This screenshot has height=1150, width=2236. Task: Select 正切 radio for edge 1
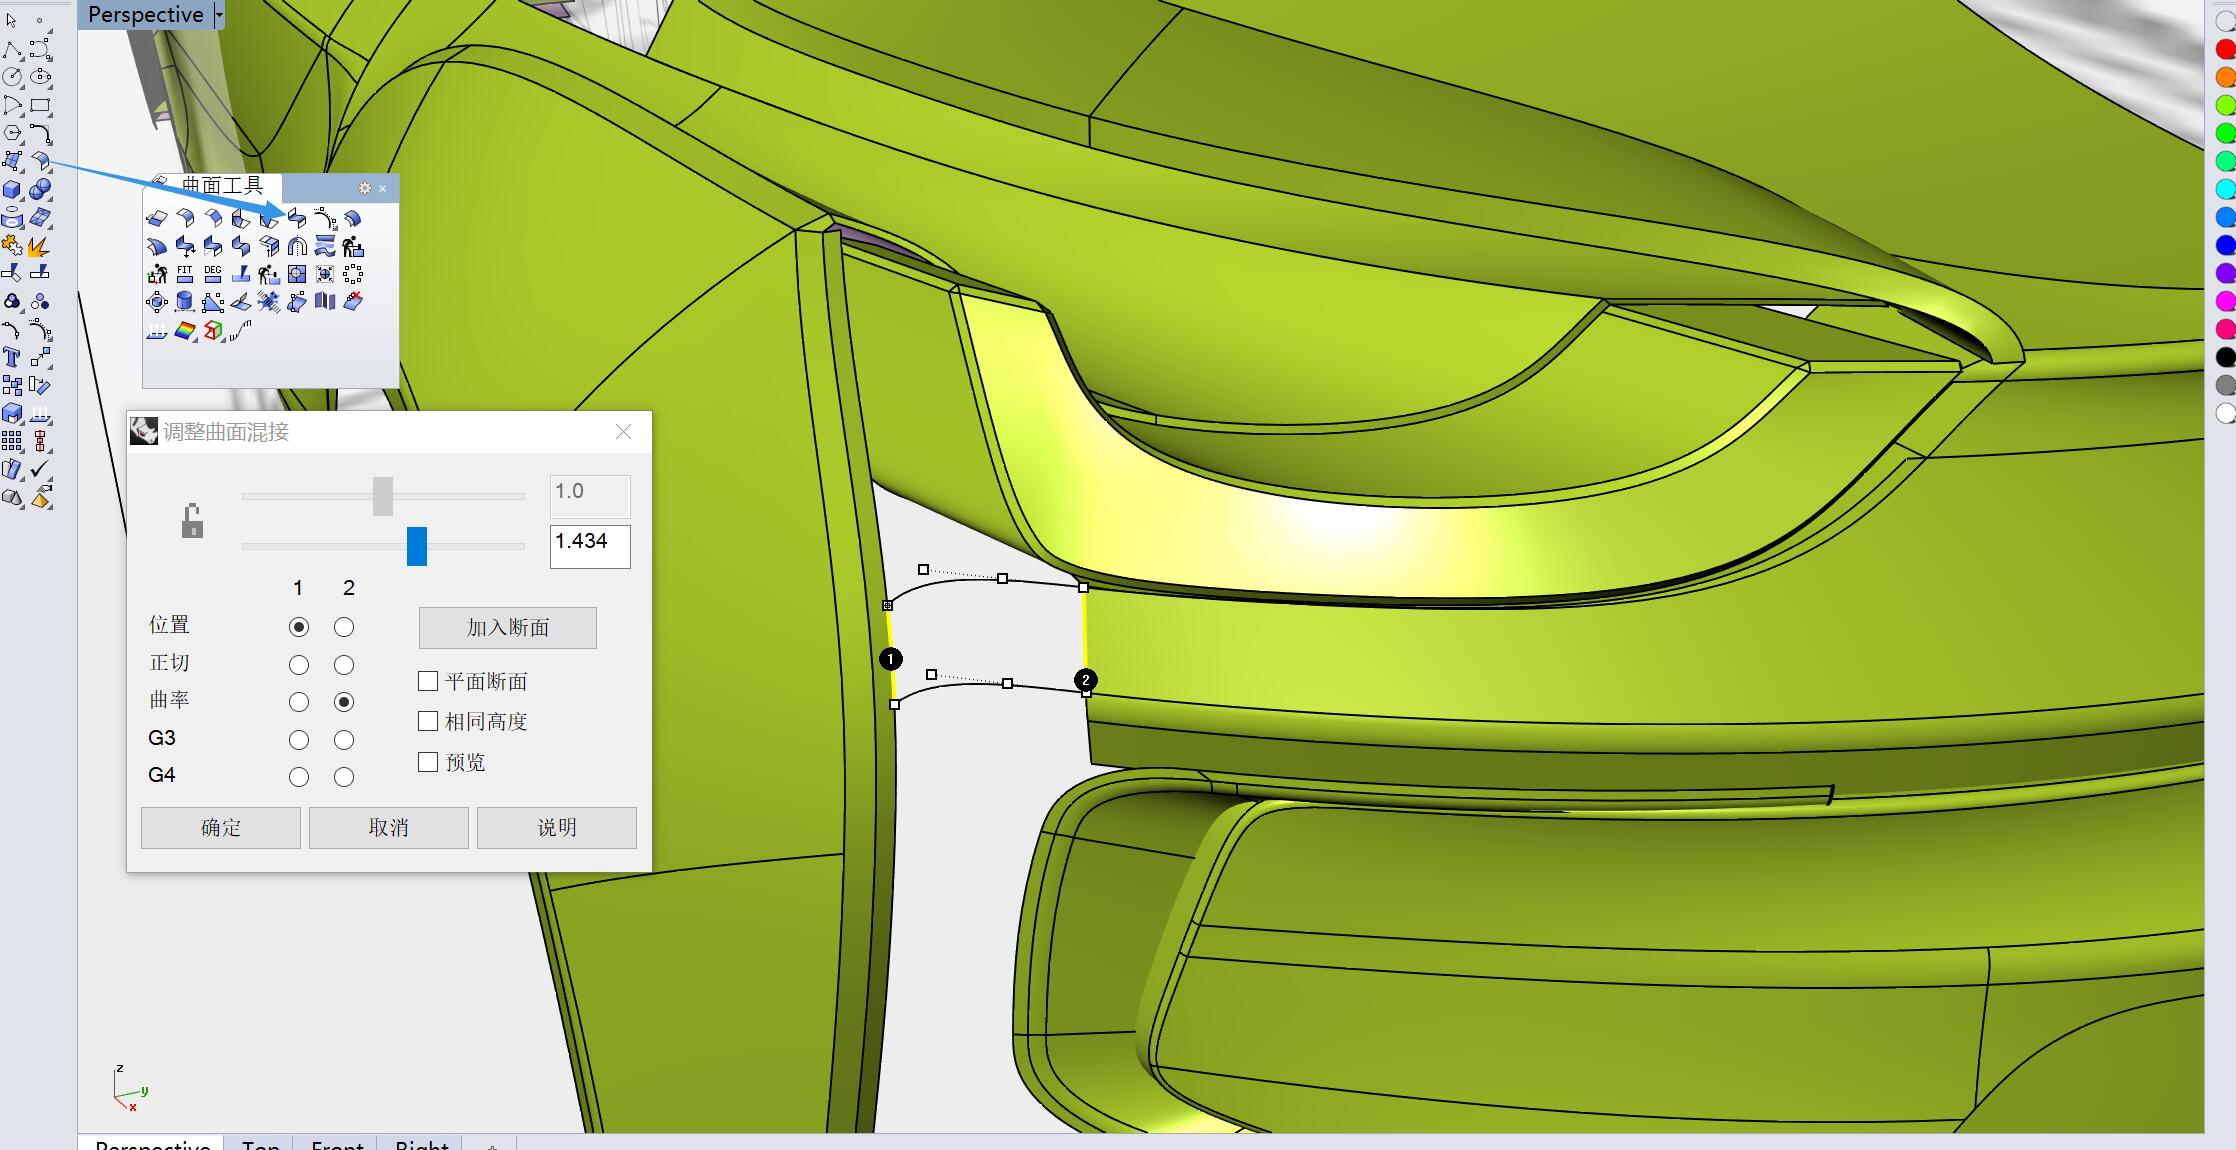pos(298,664)
